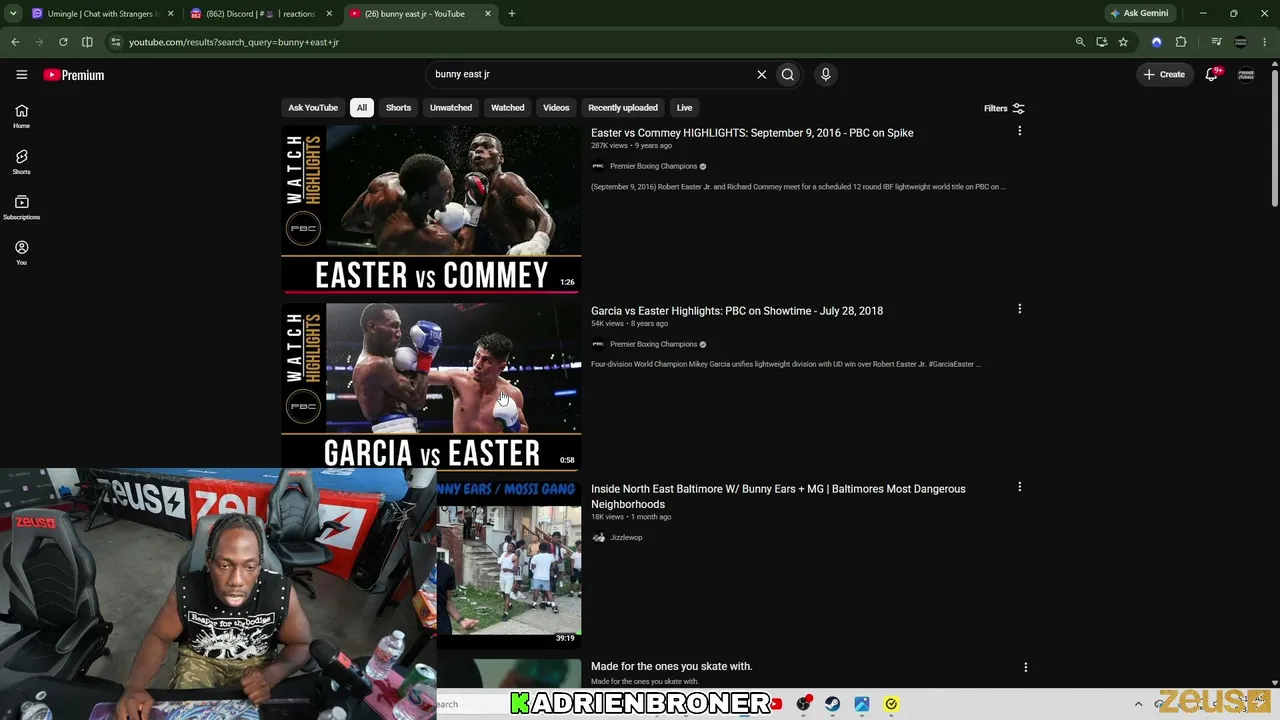This screenshot has width=1280, height=720.
Task: Open more options for Easter vs Commey video
Action: pyautogui.click(x=1019, y=131)
